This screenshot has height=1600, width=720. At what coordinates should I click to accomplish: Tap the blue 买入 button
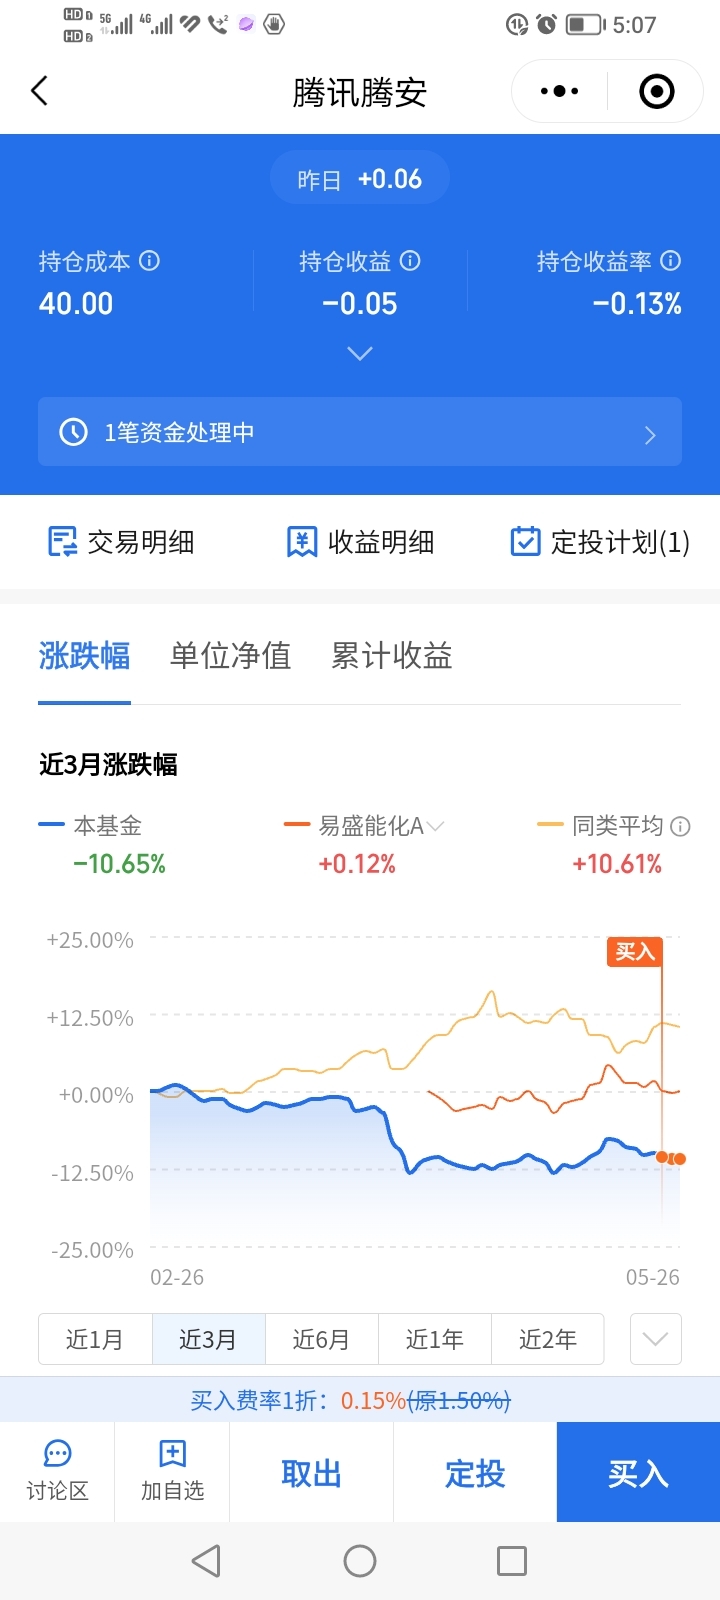tap(638, 1472)
